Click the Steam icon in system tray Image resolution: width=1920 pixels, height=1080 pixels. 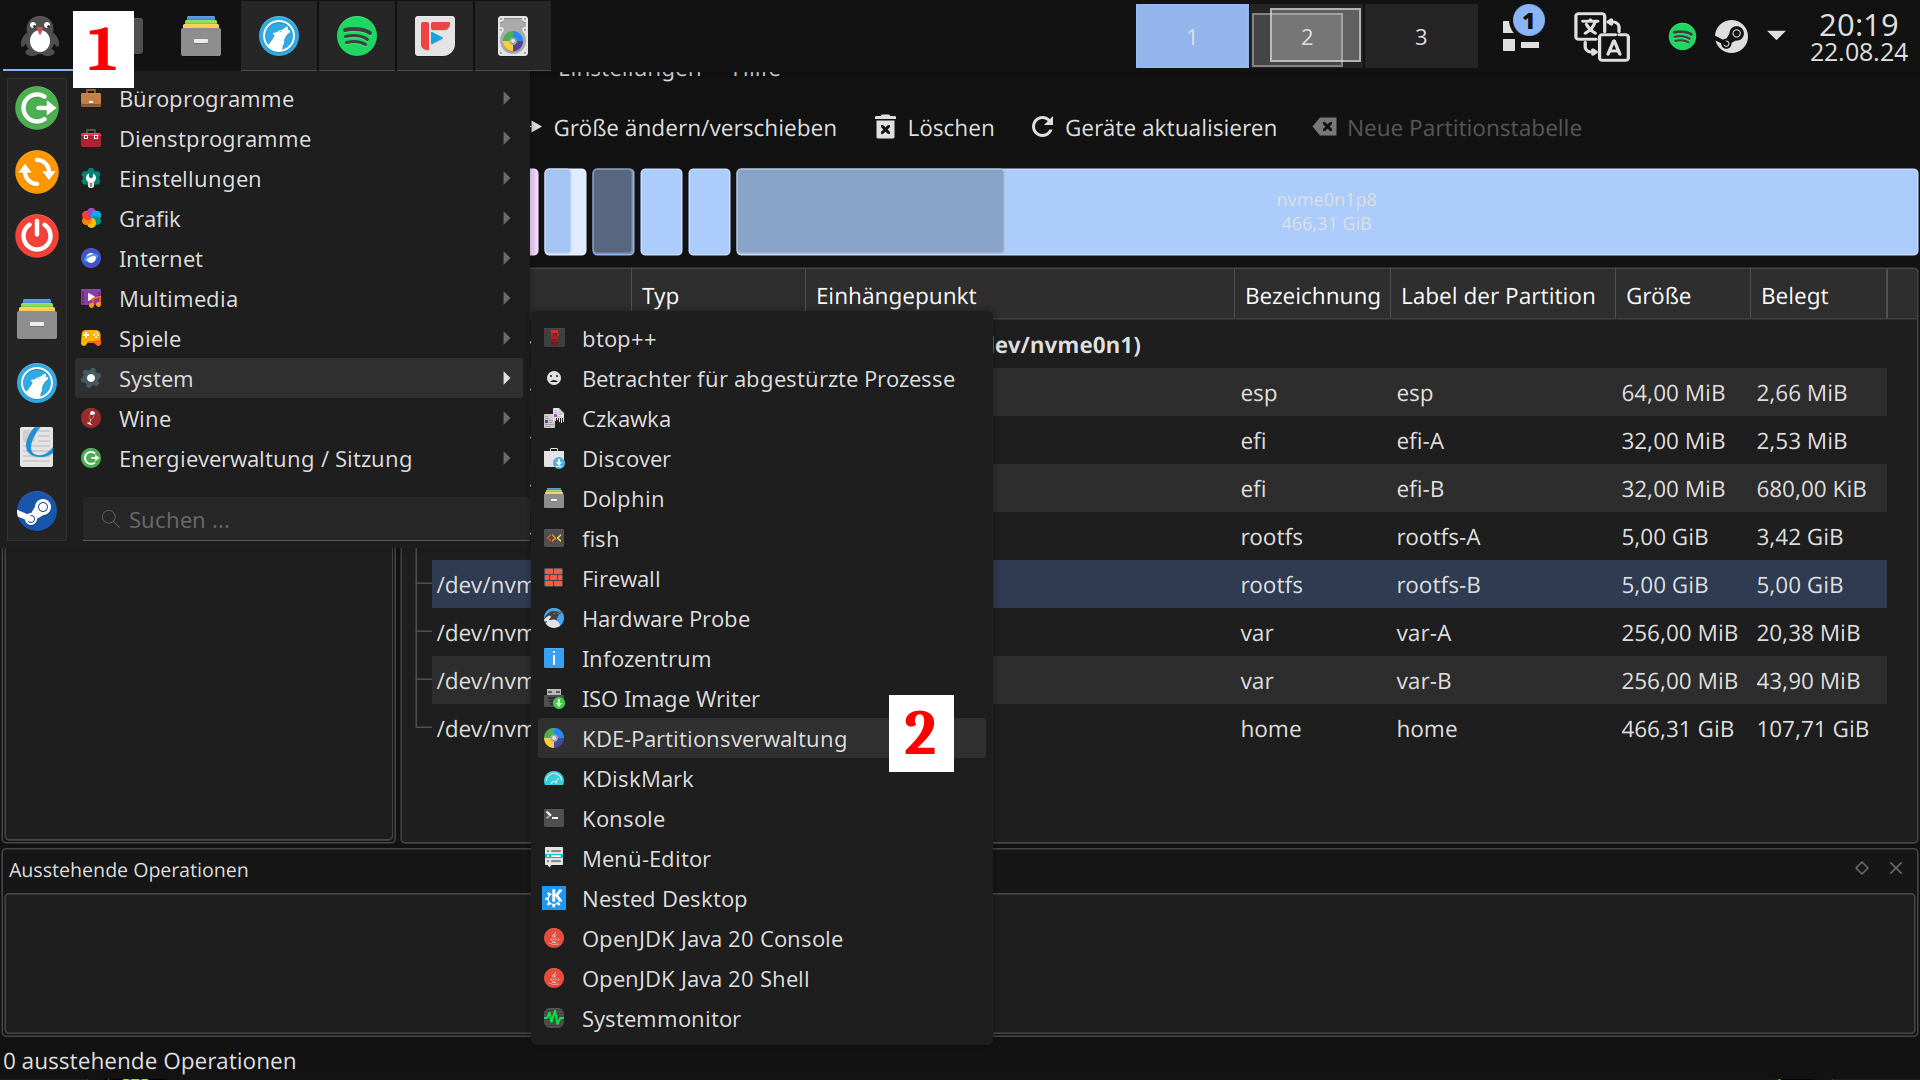pos(1731,37)
